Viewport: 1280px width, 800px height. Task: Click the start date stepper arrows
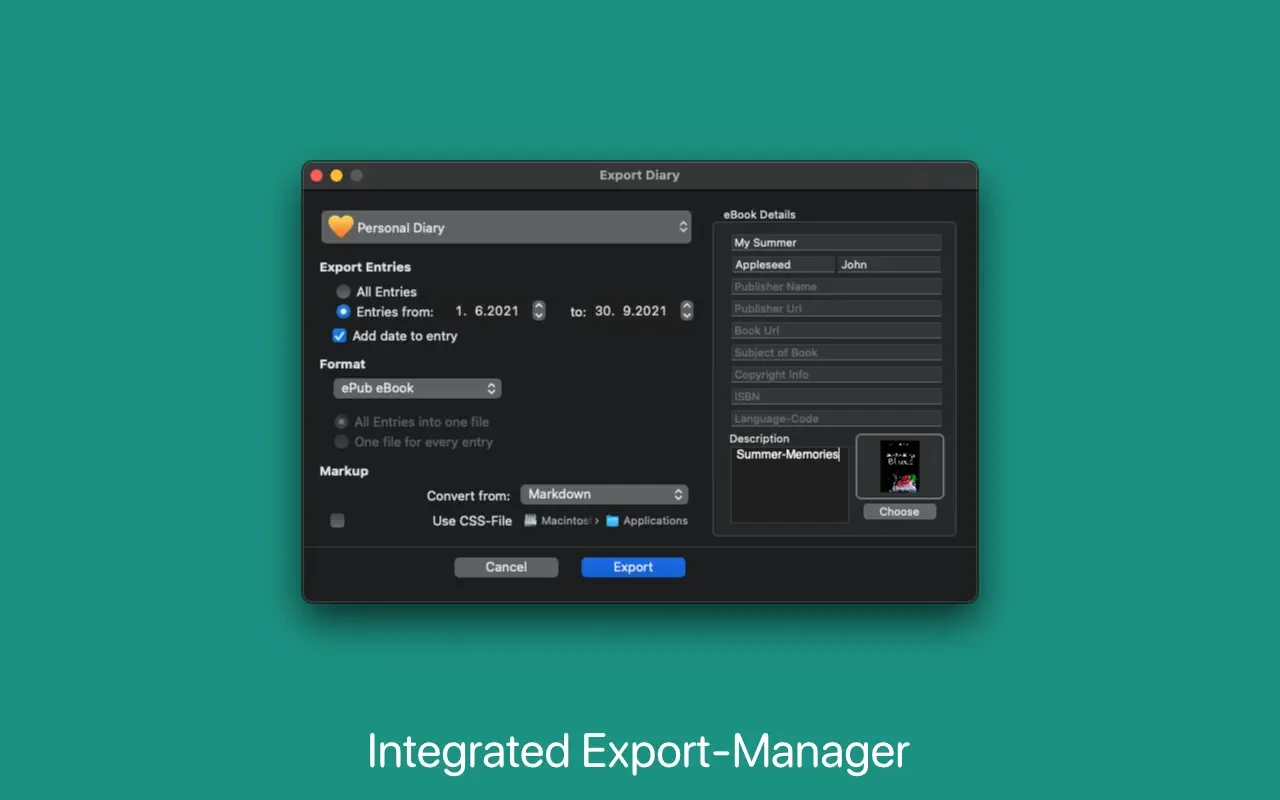(539, 311)
